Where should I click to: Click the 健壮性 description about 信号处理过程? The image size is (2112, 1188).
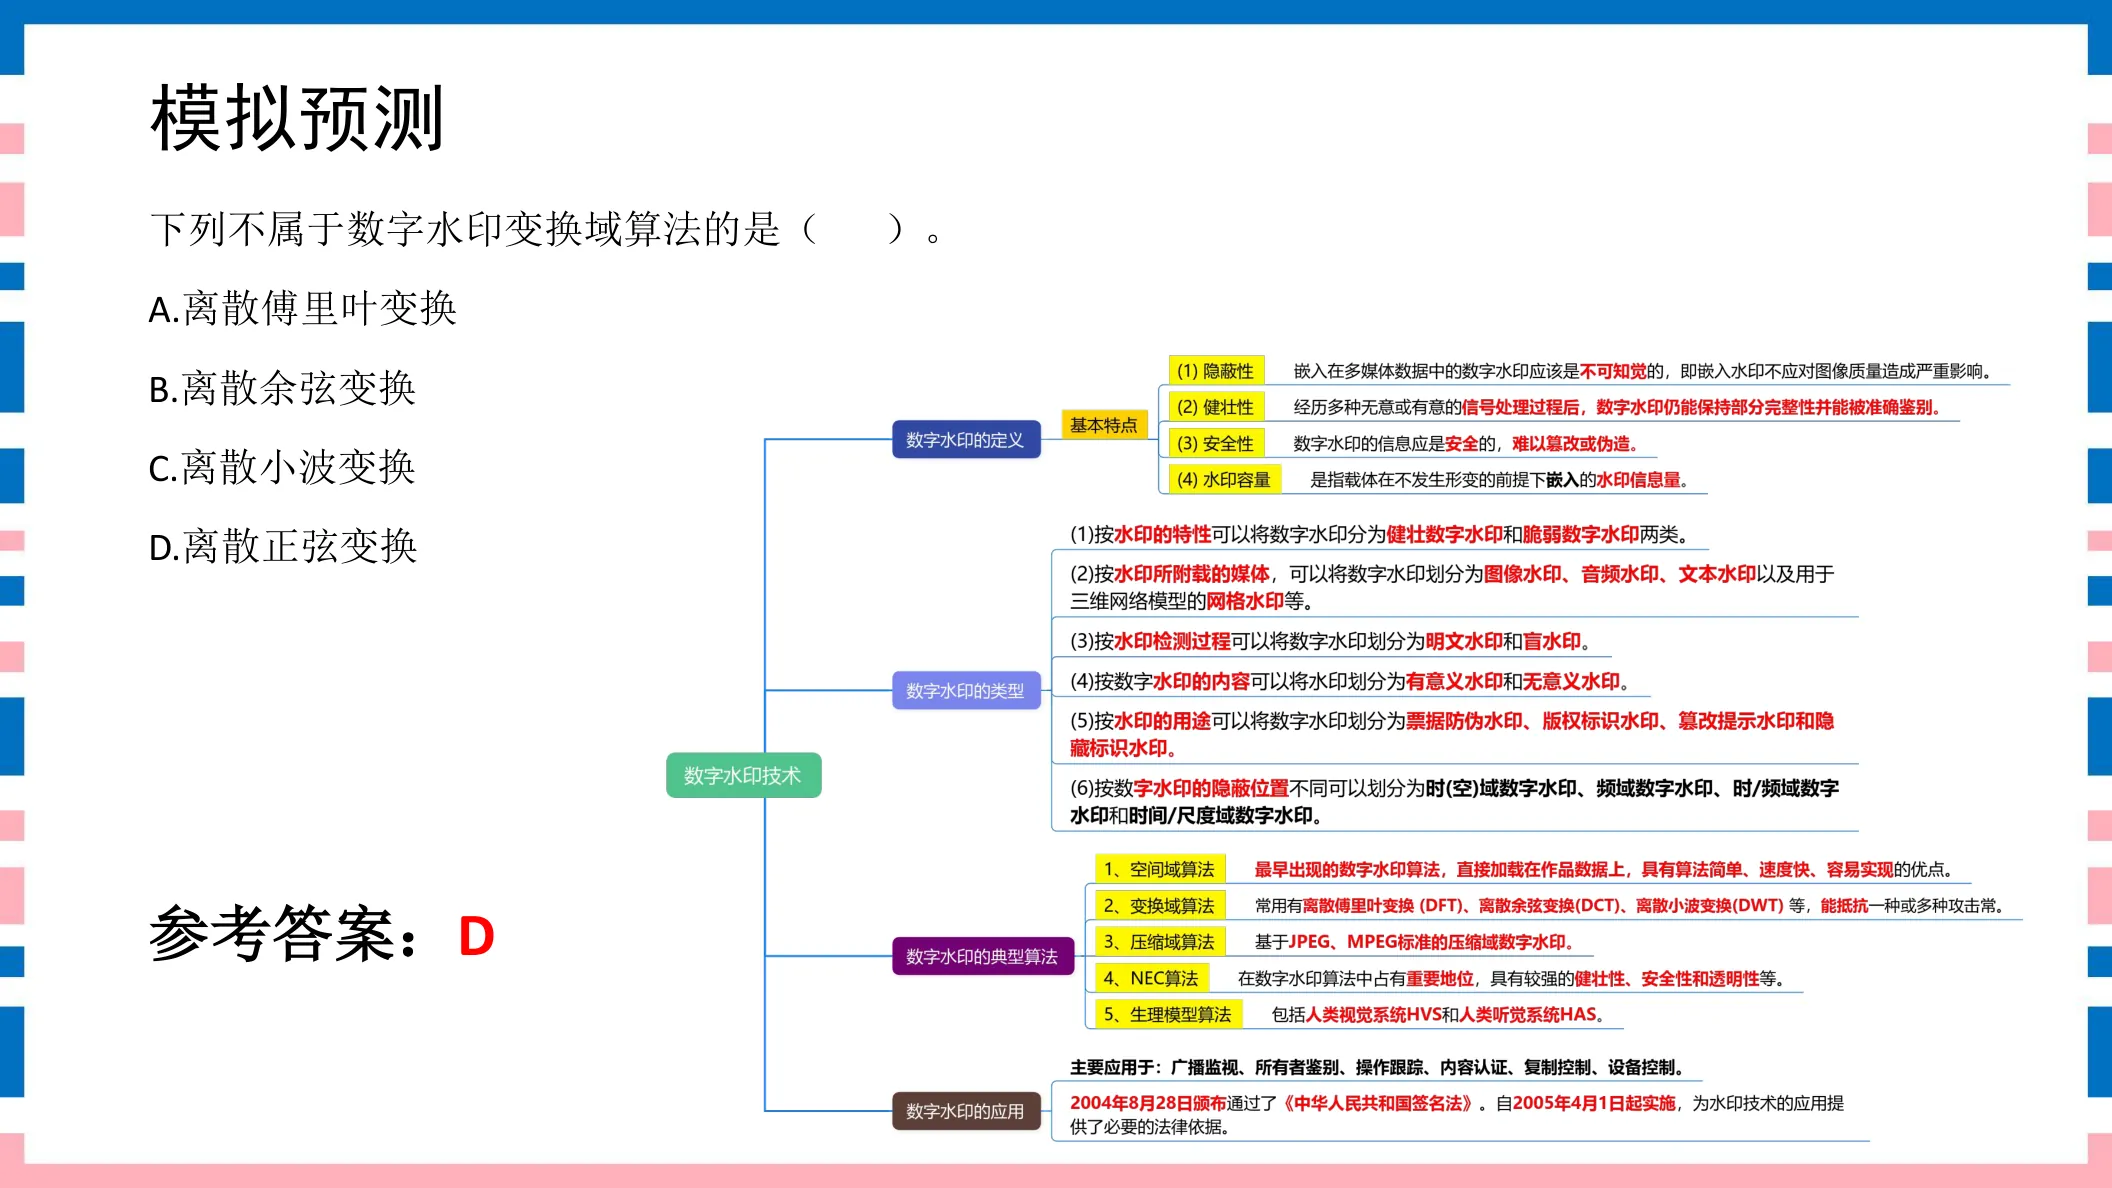(x=1618, y=407)
